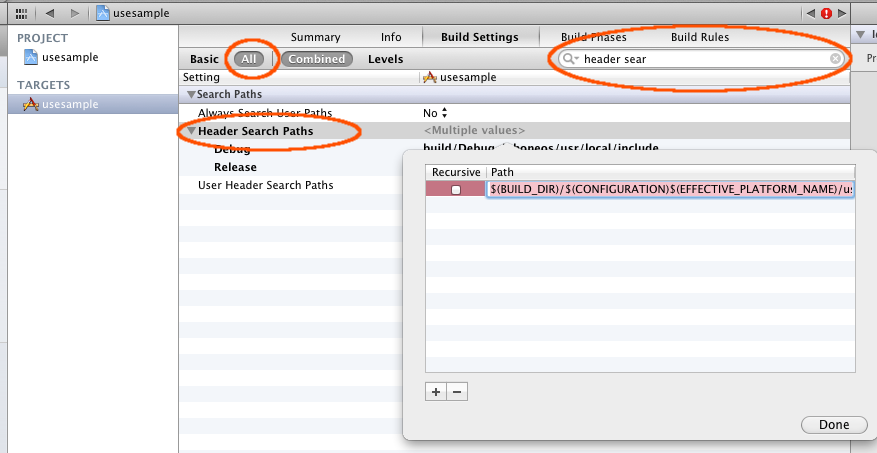Select User Header Search Paths setting
877x453 pixels.
(x=266, y=185)
